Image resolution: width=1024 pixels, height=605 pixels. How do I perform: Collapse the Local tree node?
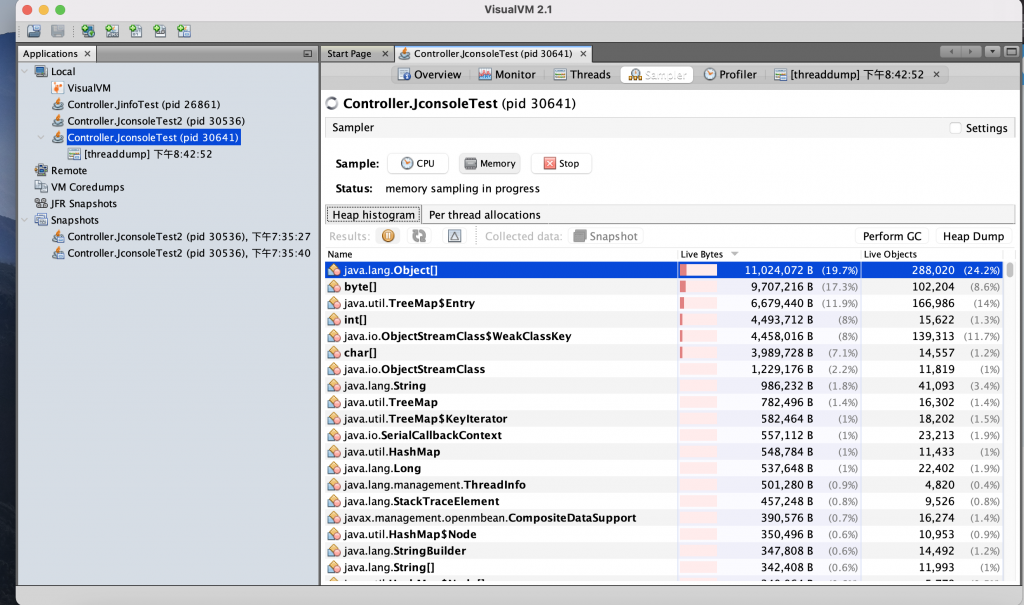(x=25, y=71)
